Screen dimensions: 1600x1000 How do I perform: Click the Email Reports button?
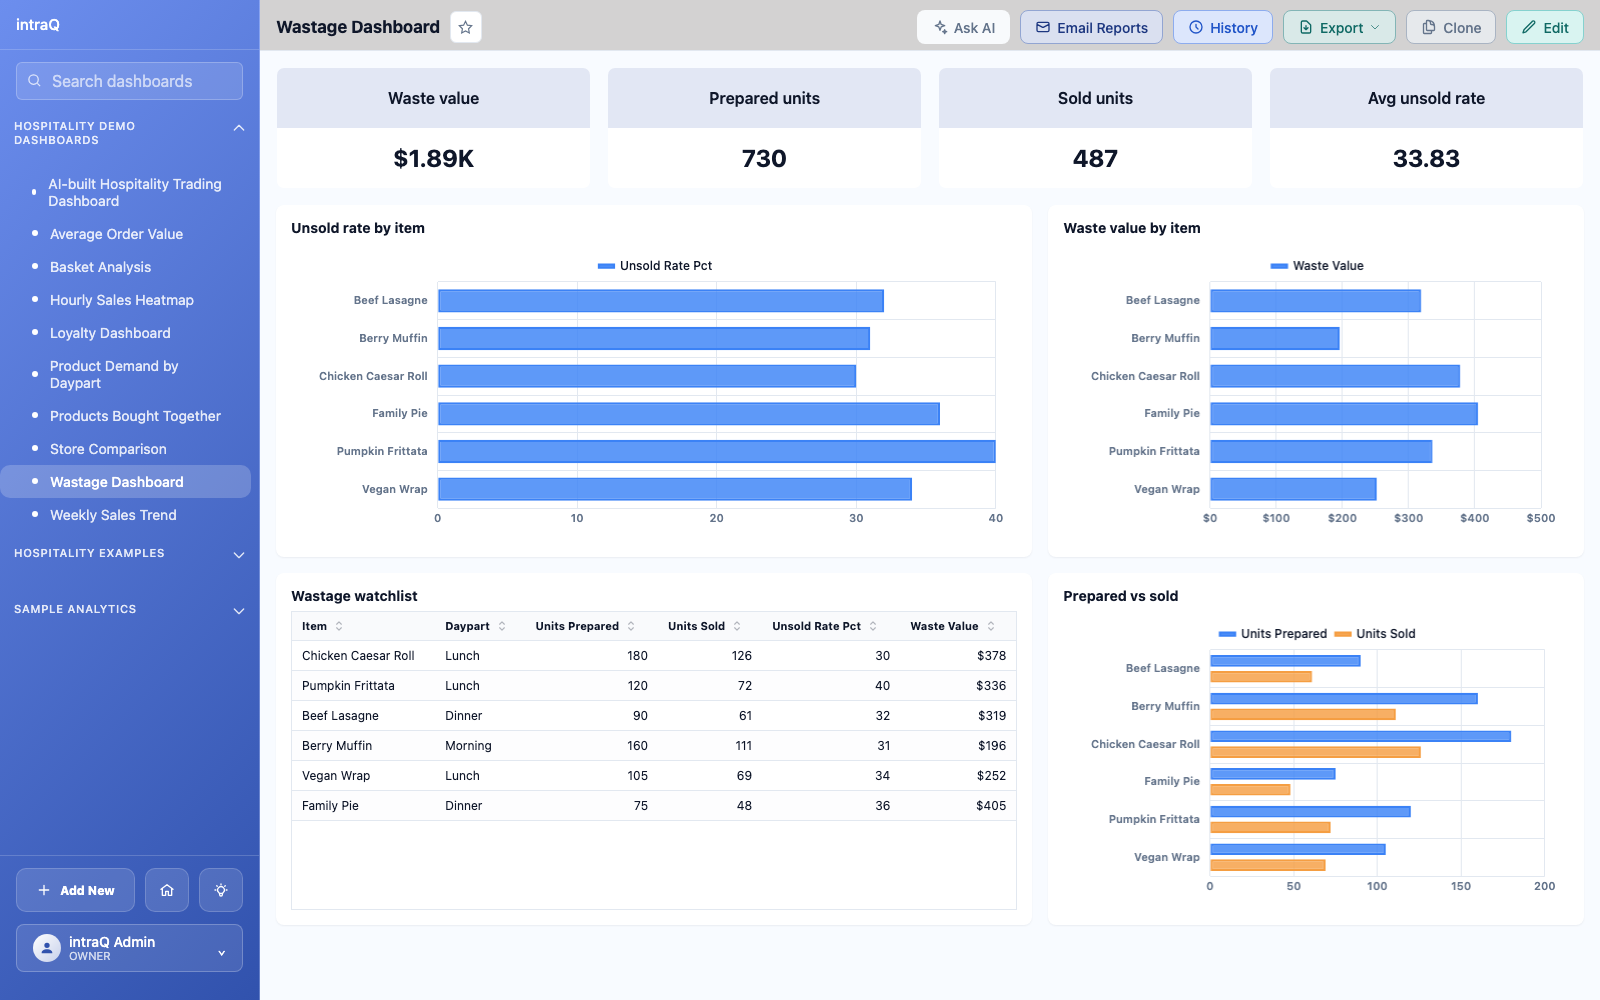point(1091,27)
